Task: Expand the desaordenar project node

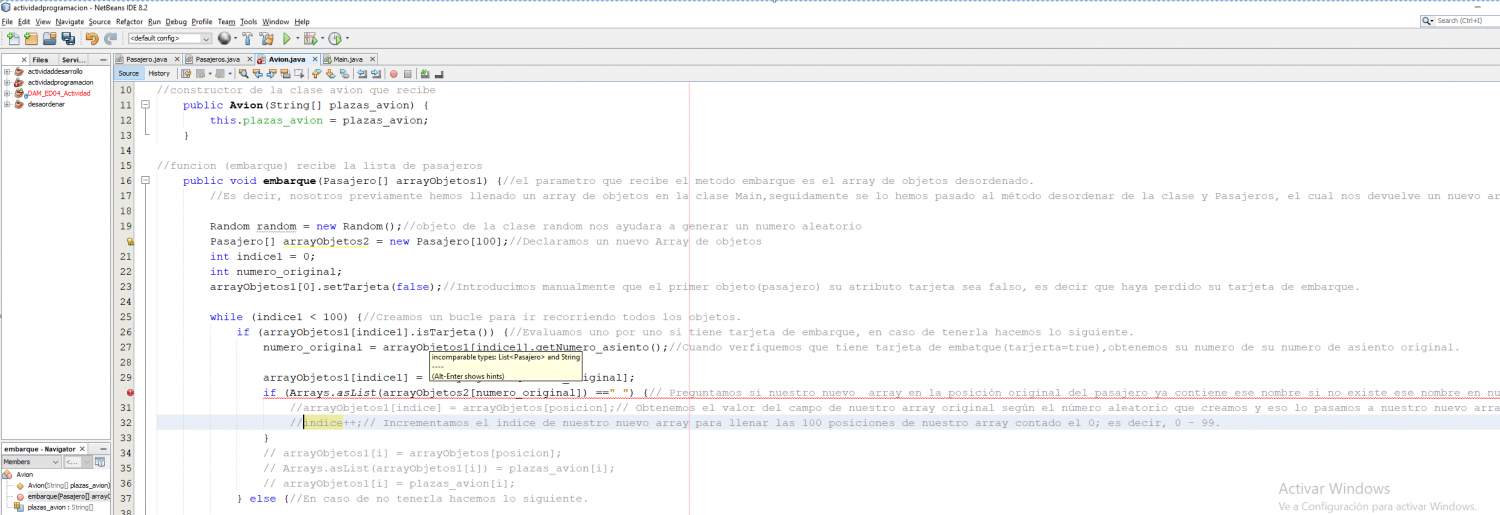Action: (x=7, y=104)
